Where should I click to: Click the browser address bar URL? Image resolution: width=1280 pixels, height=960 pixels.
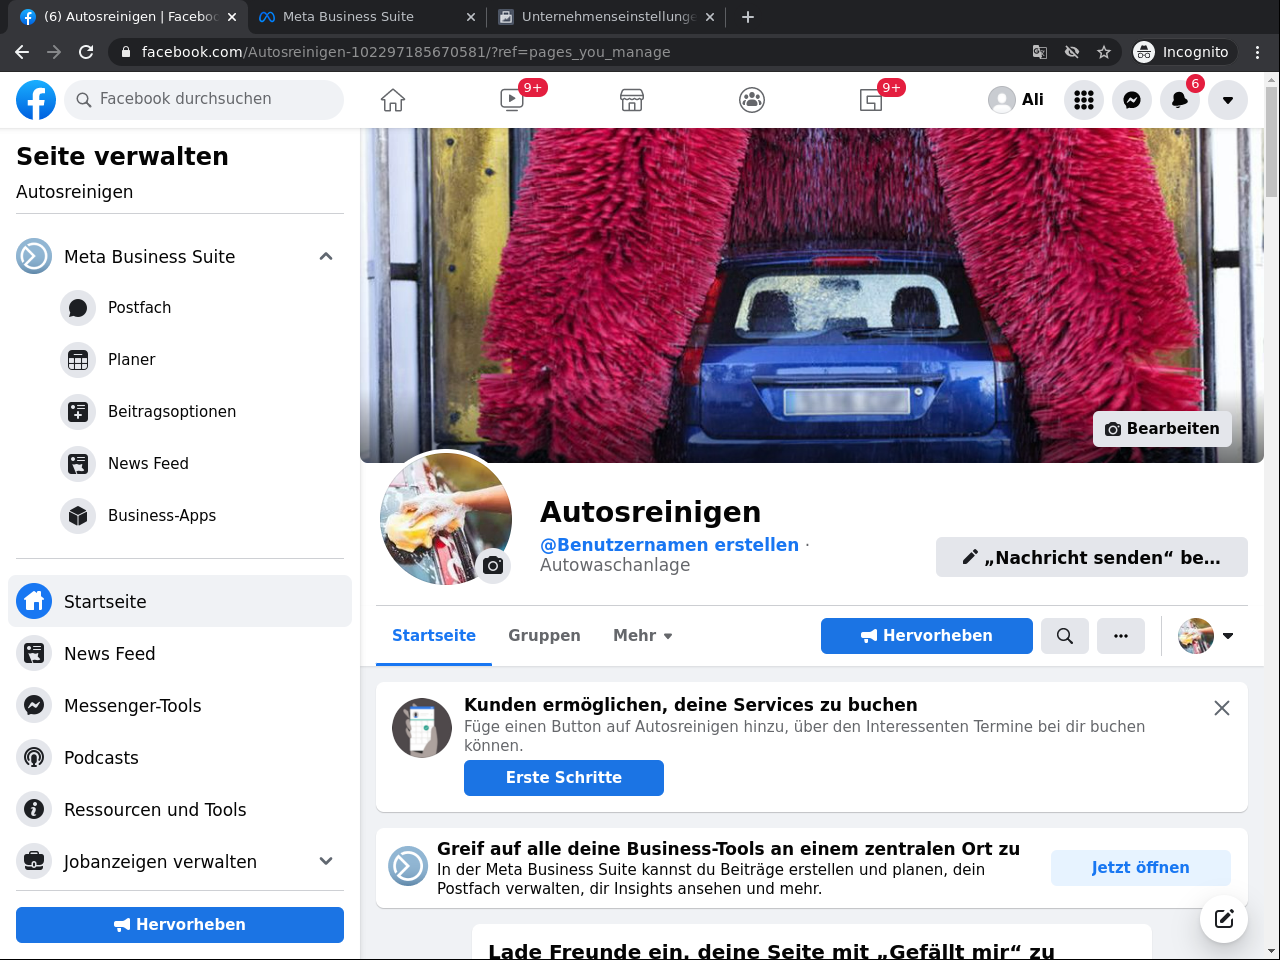[406, 52]
